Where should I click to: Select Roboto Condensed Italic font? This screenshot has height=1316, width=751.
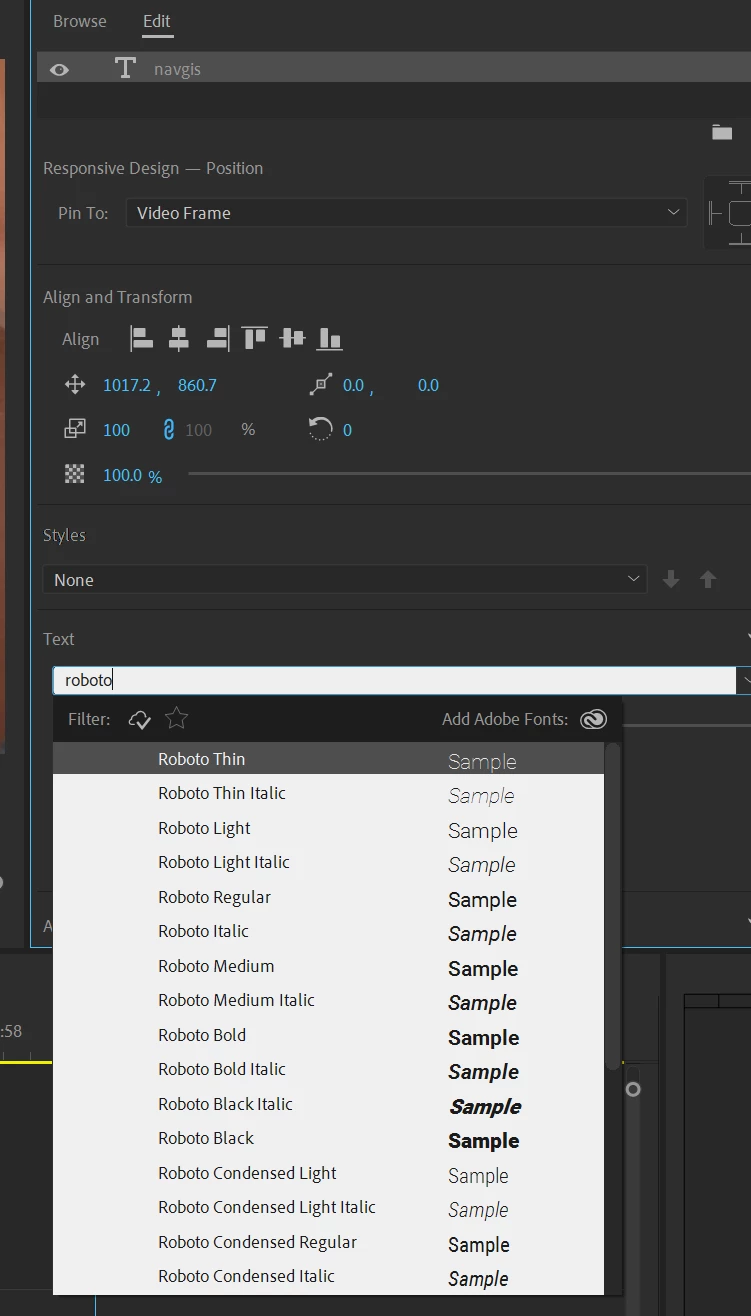tap(329, 1276)
